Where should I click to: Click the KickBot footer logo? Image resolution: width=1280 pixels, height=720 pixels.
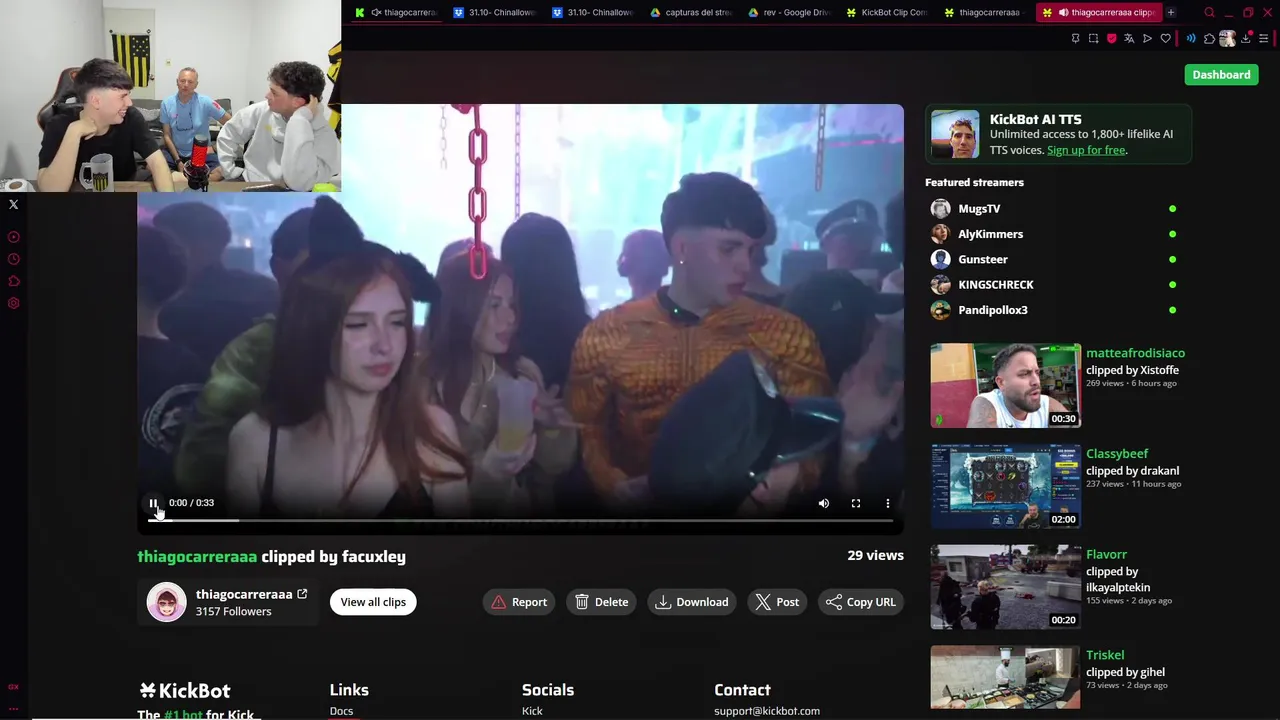(184, 690)
